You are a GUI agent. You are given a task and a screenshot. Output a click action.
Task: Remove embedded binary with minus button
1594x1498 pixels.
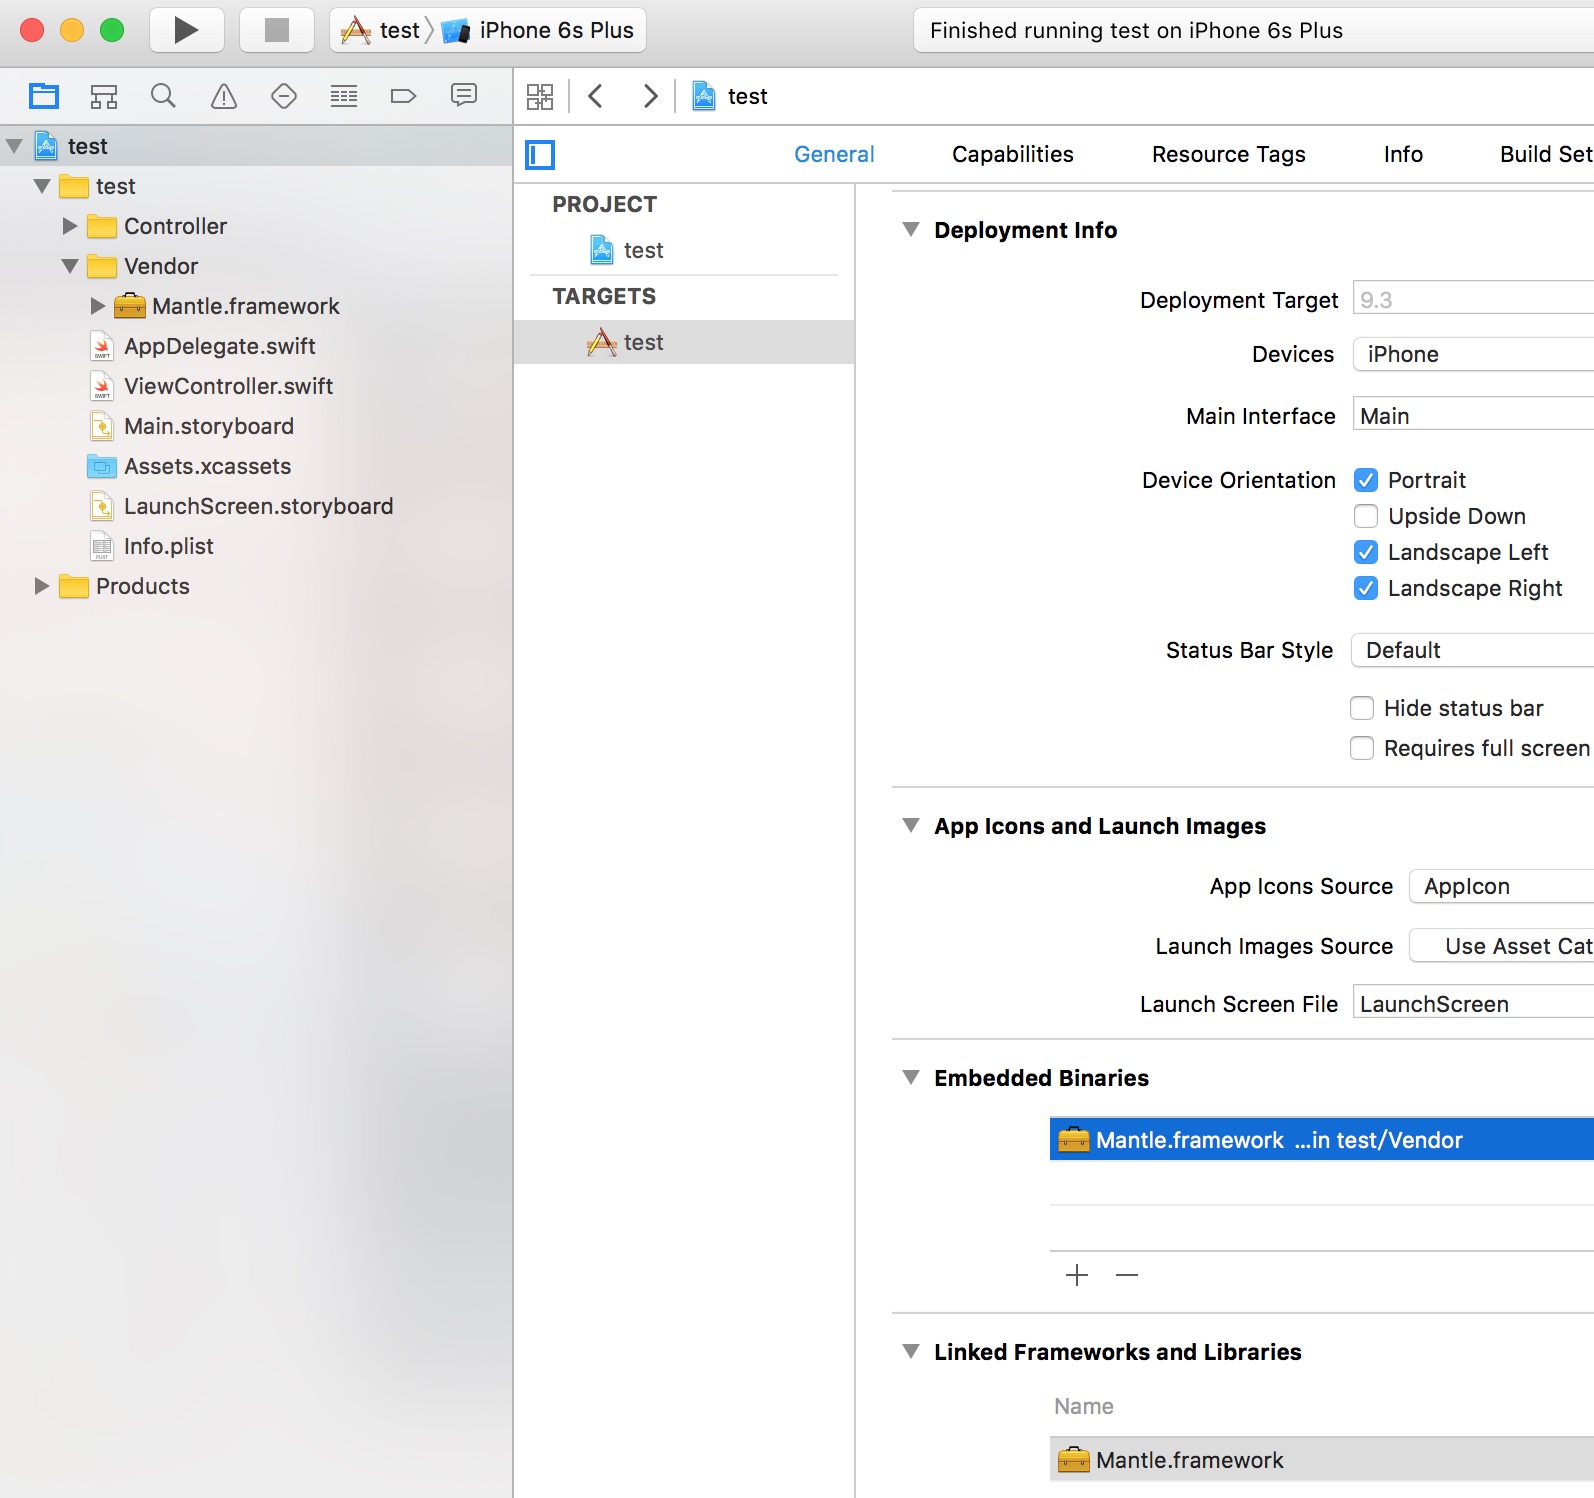coord(1127,1275)
